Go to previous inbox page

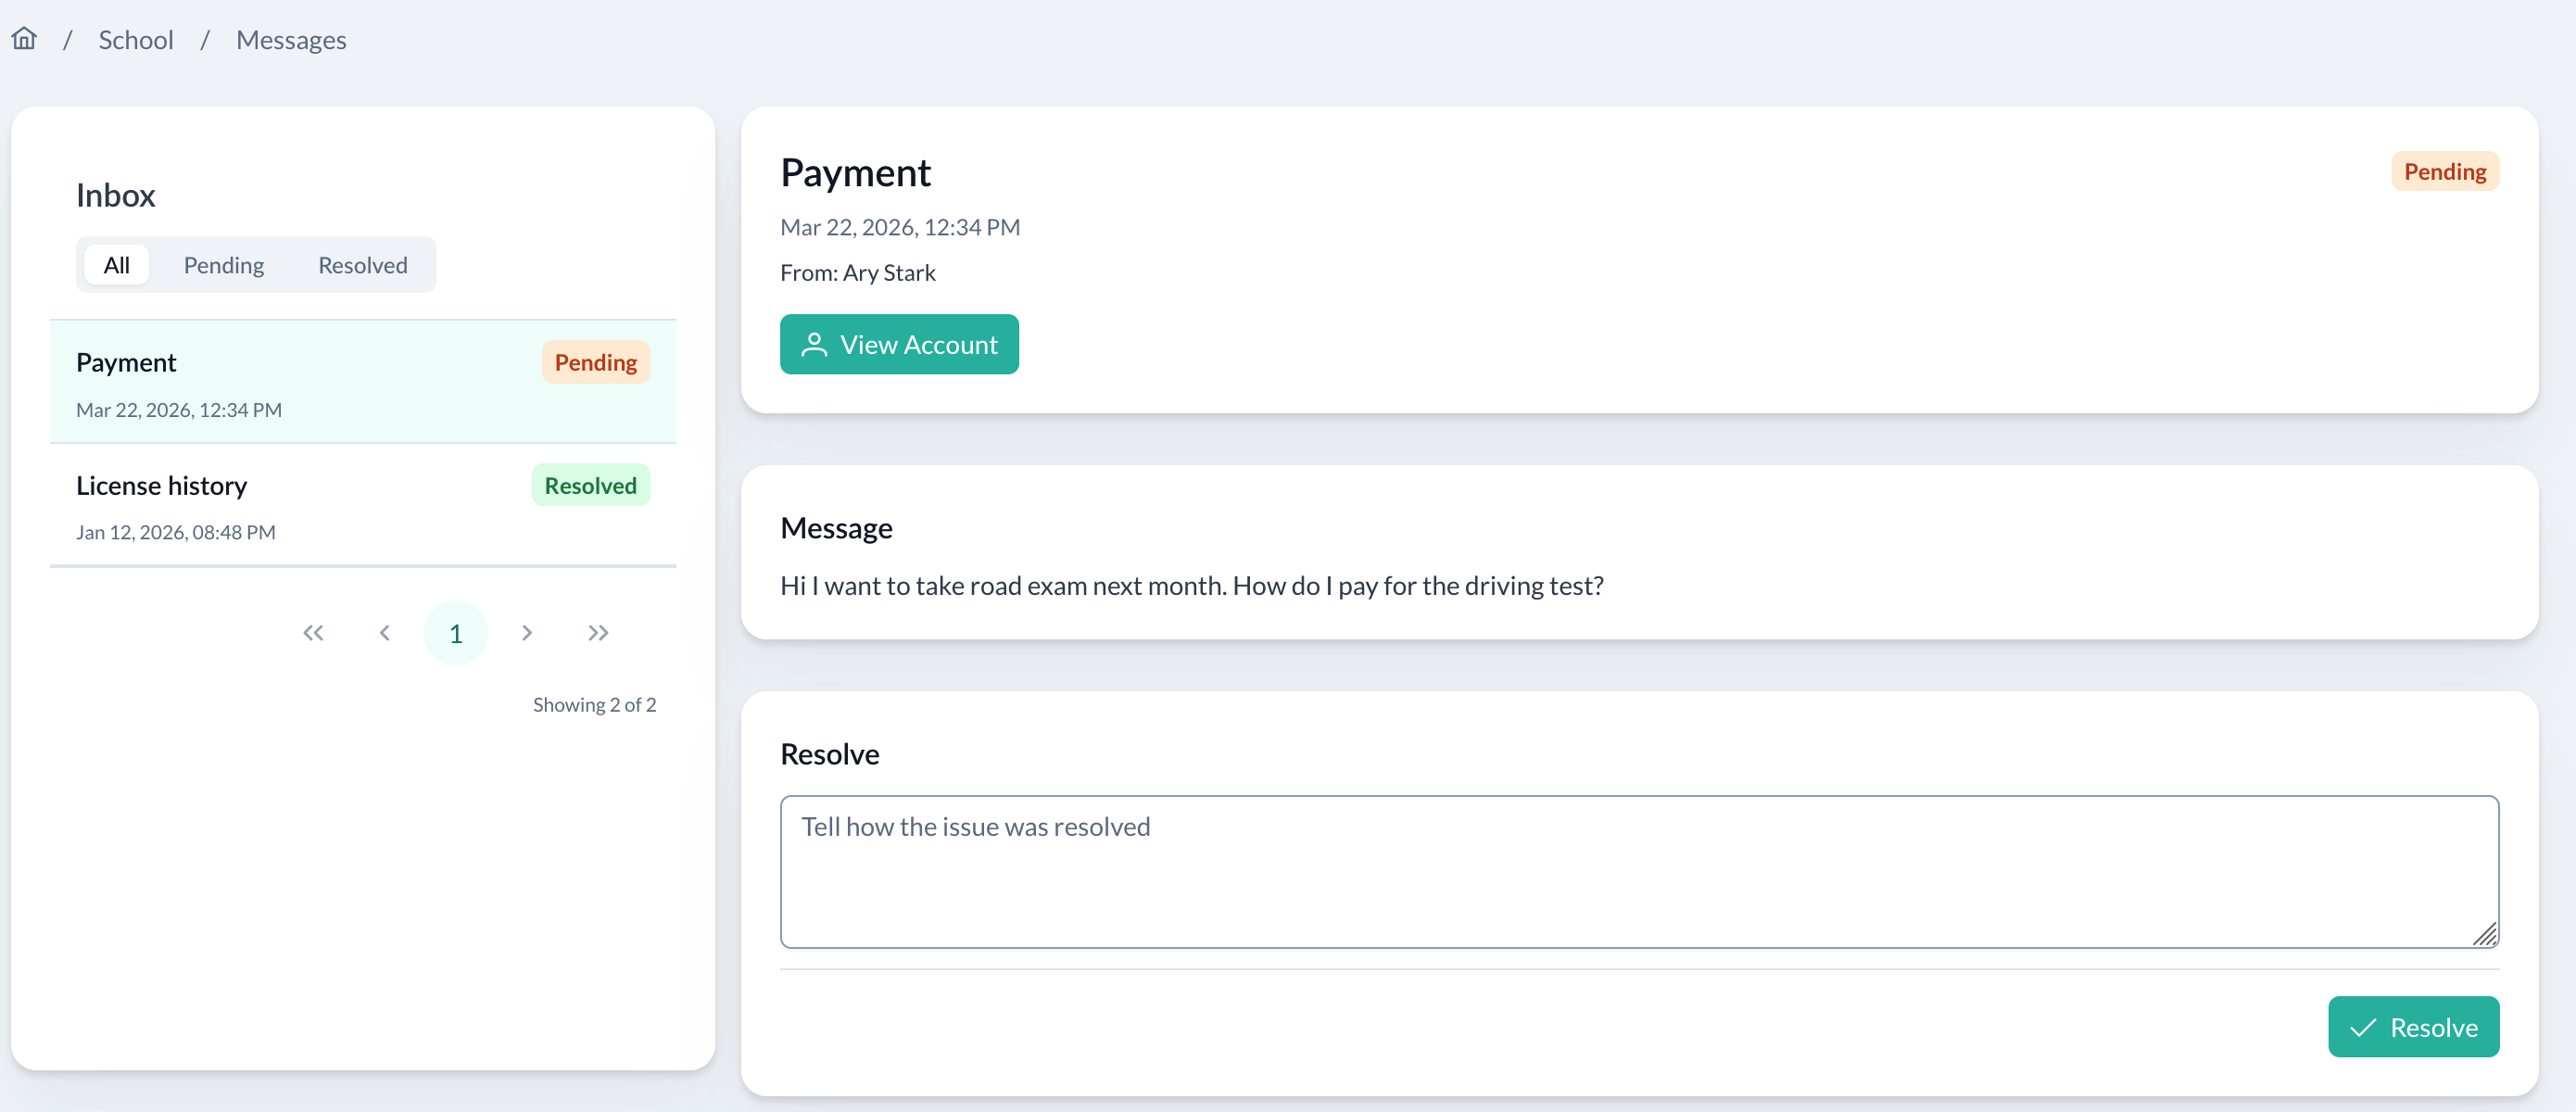pyautogui.click(x=385, y=633)
